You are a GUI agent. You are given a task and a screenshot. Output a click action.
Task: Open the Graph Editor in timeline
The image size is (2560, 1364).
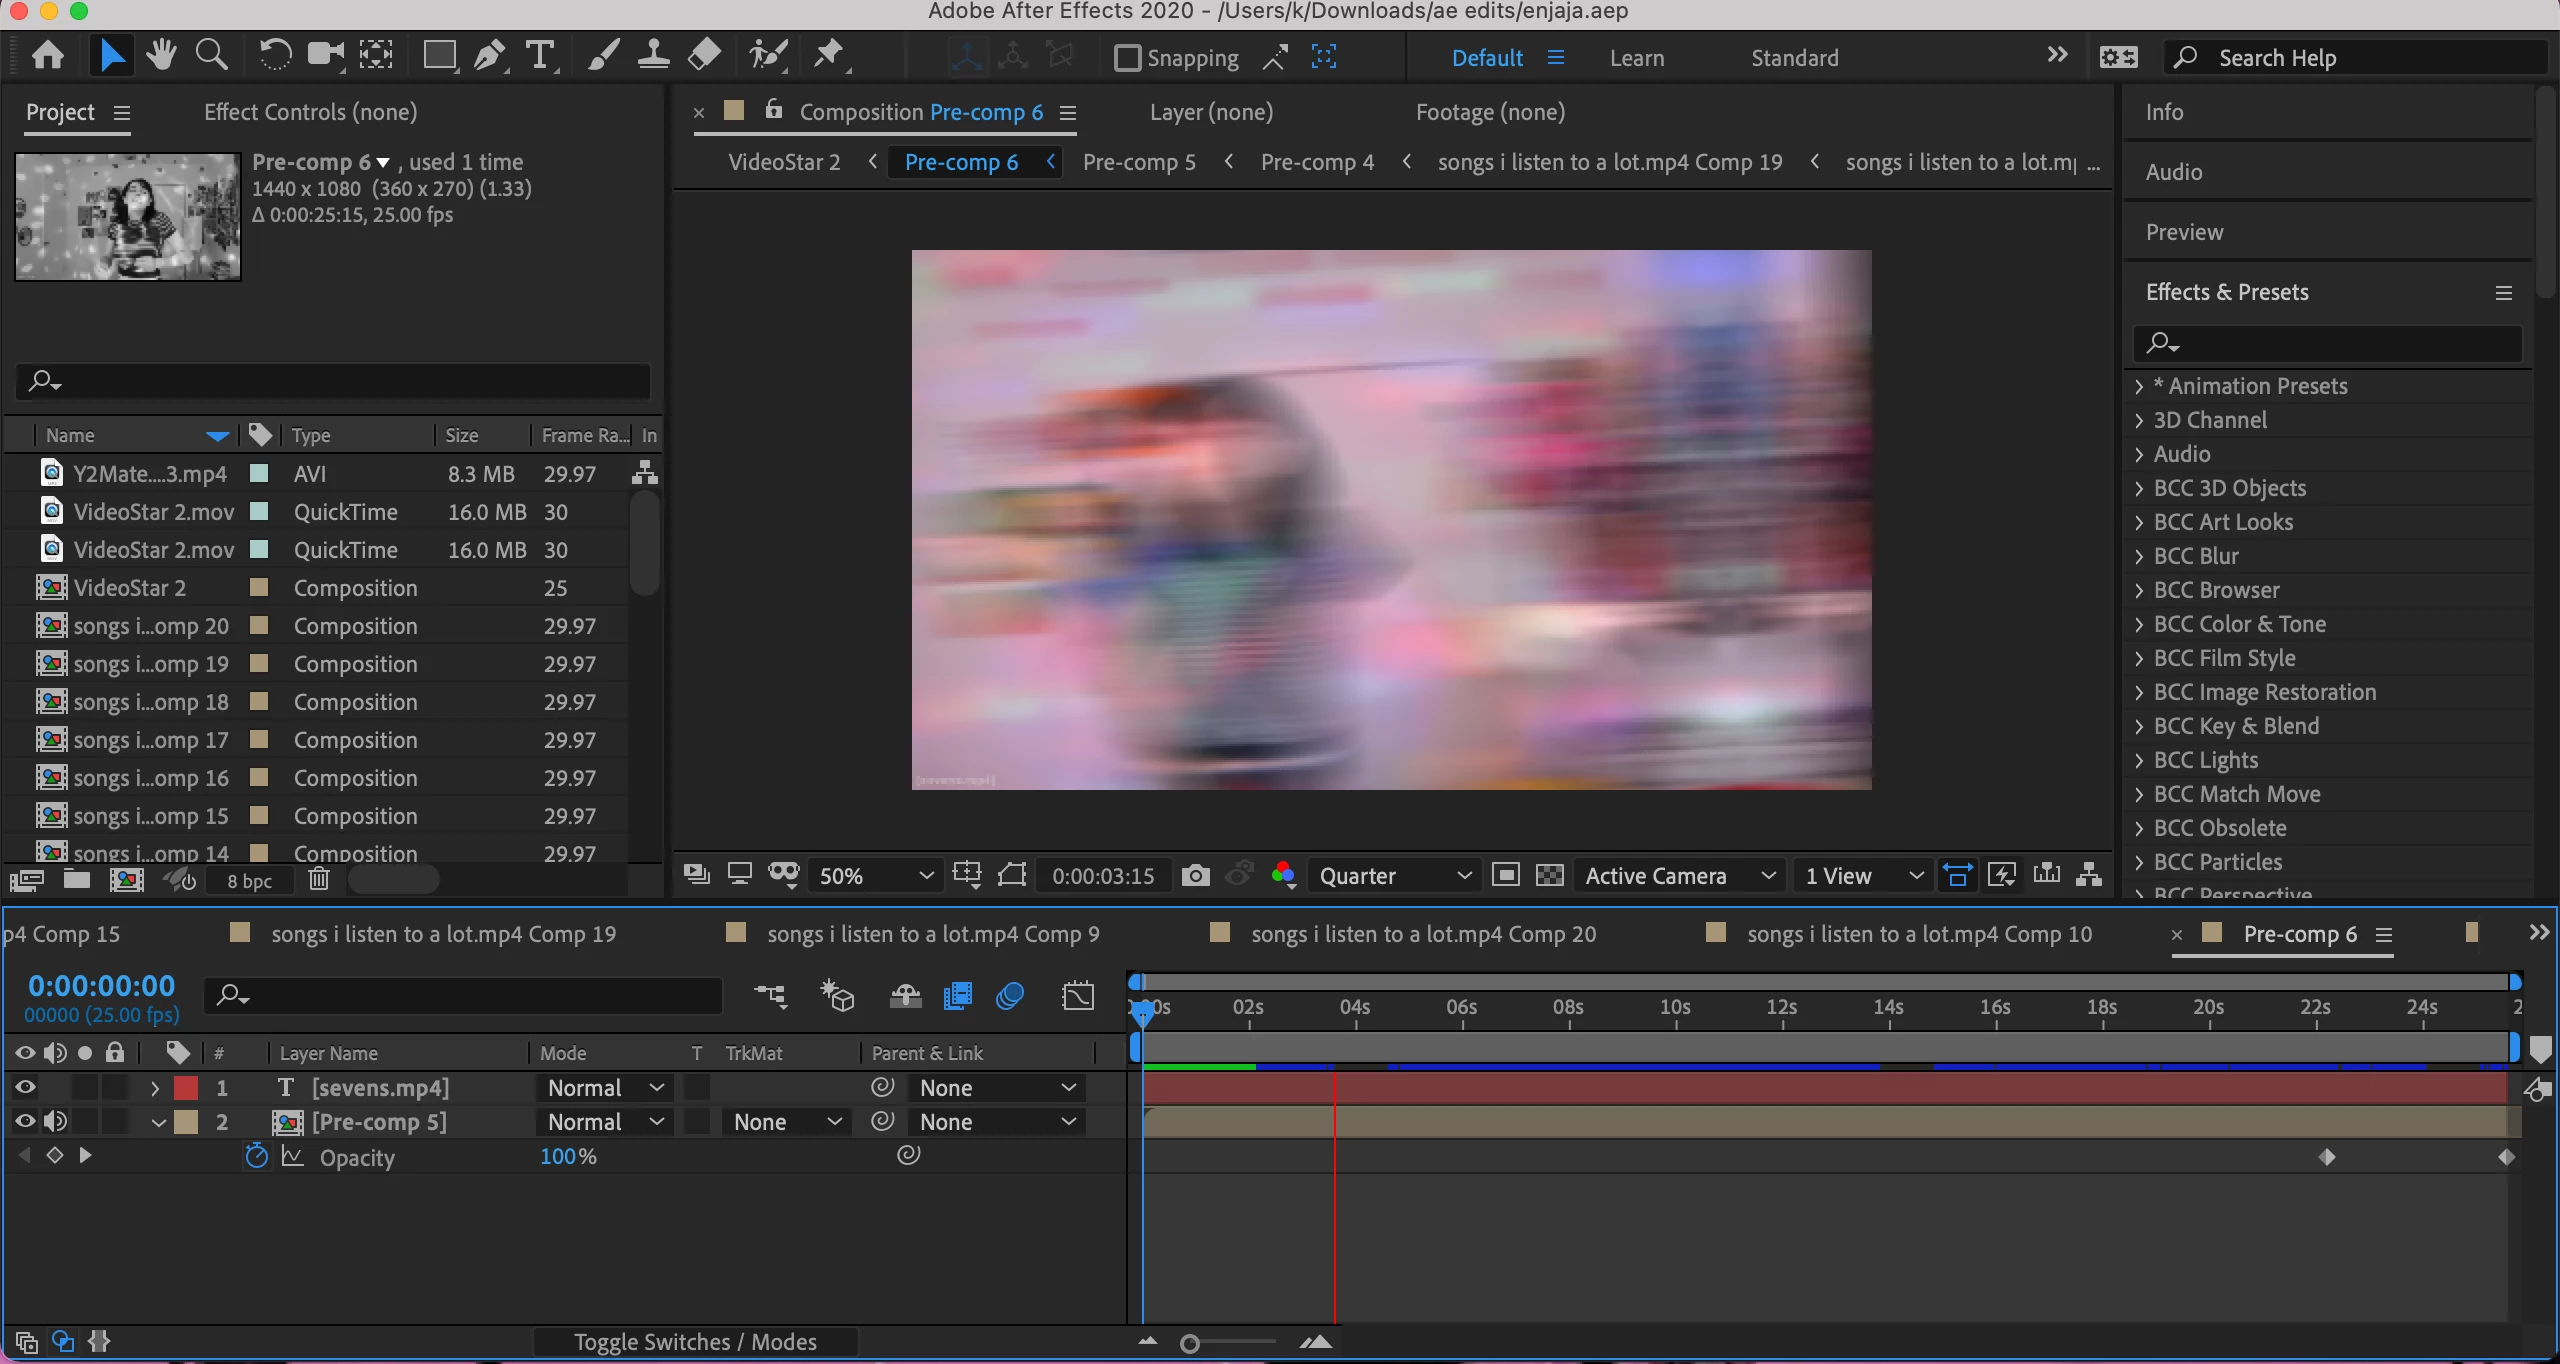point(1078,996)
